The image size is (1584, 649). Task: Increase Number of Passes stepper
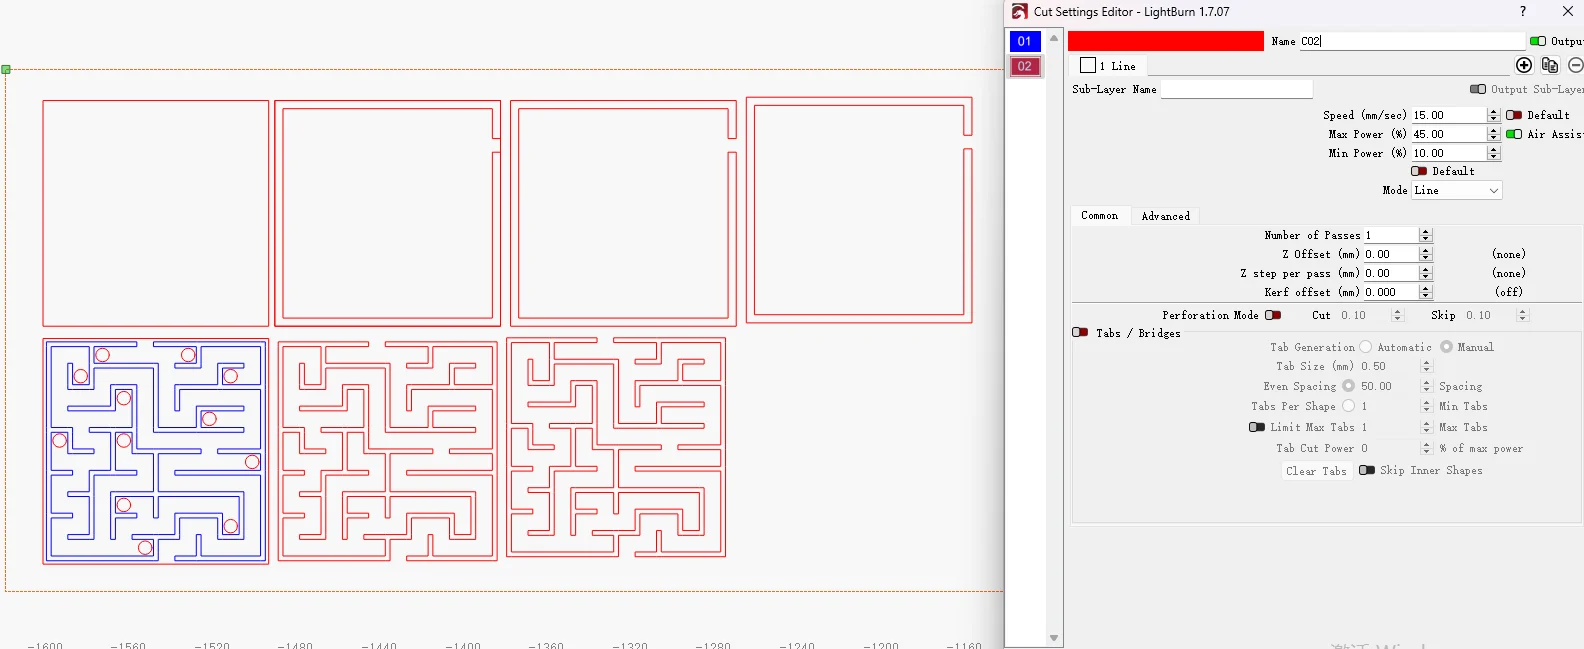pos(1426,232)
